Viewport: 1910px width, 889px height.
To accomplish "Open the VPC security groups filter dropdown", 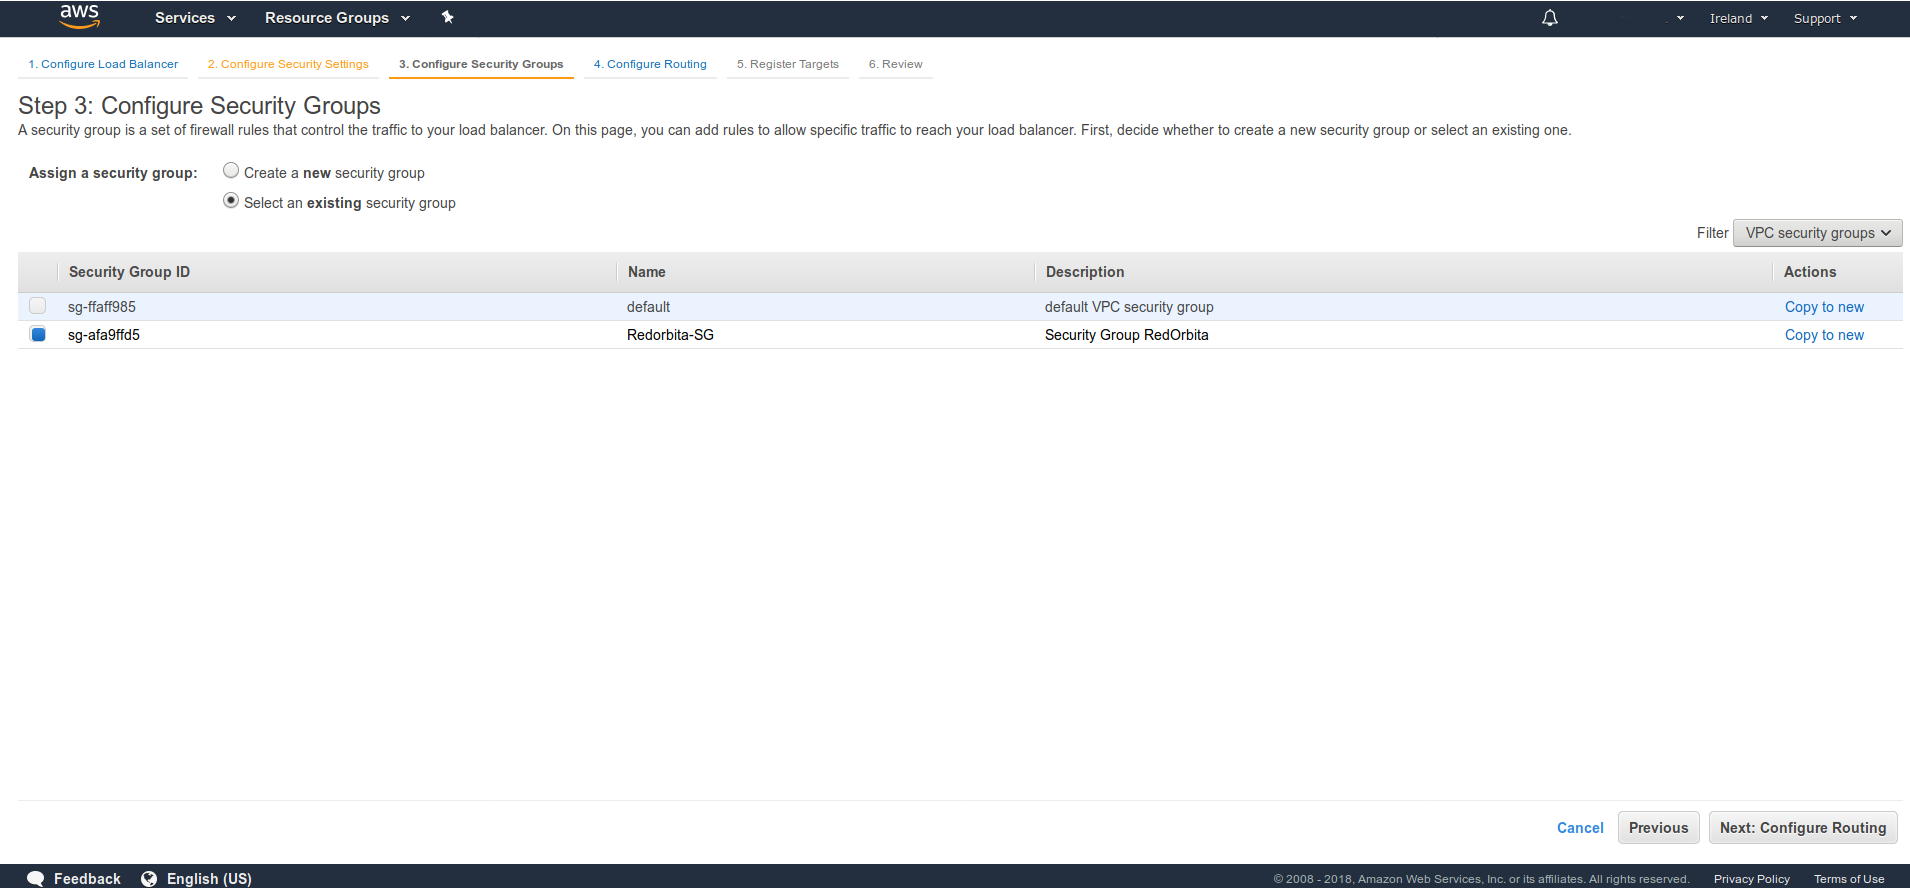I will click(1817, 233).
